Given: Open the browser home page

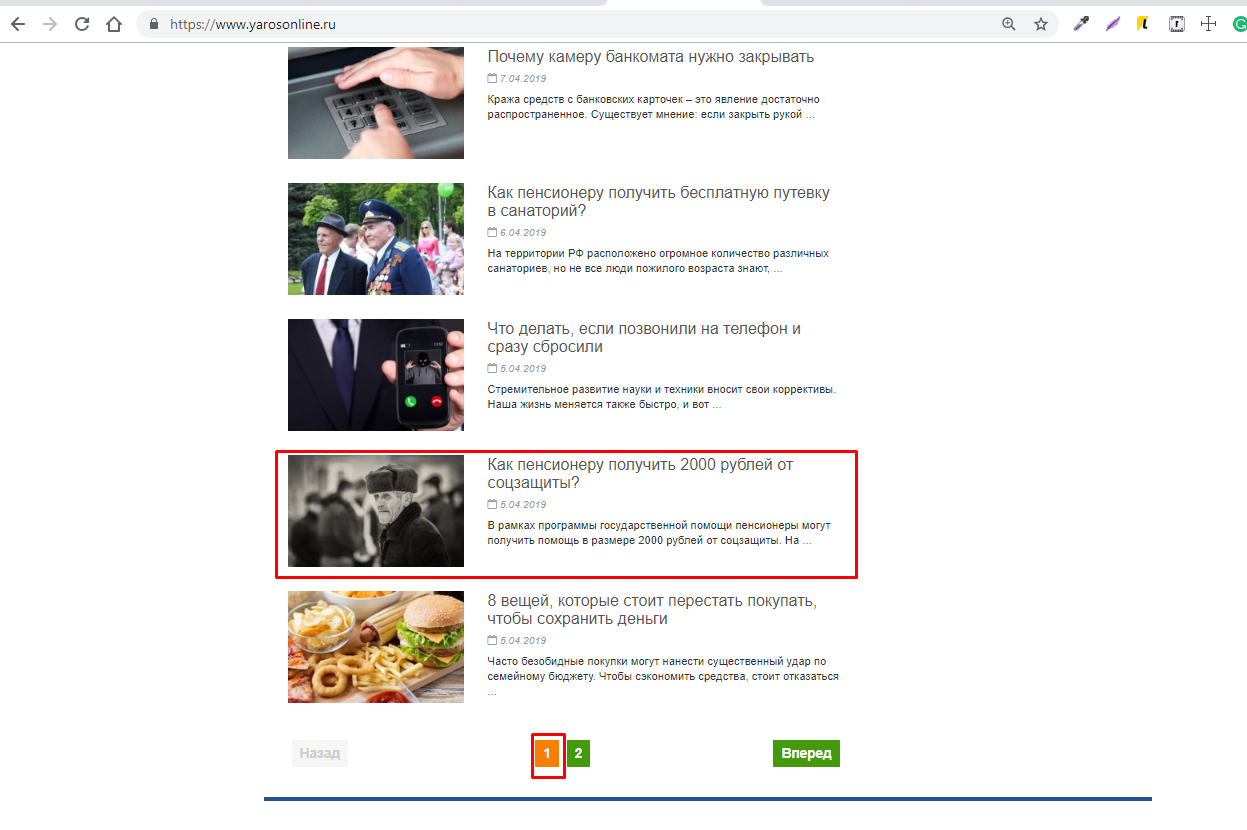Looking at the screenshot, I should tap(114, 24).
